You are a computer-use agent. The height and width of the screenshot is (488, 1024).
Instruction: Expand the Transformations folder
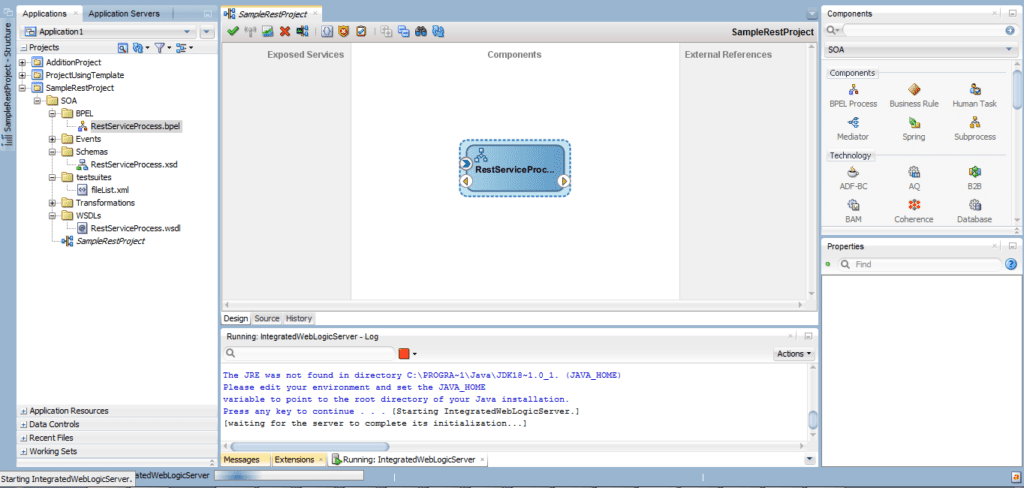pyautogui.click(x=52, y=203)
